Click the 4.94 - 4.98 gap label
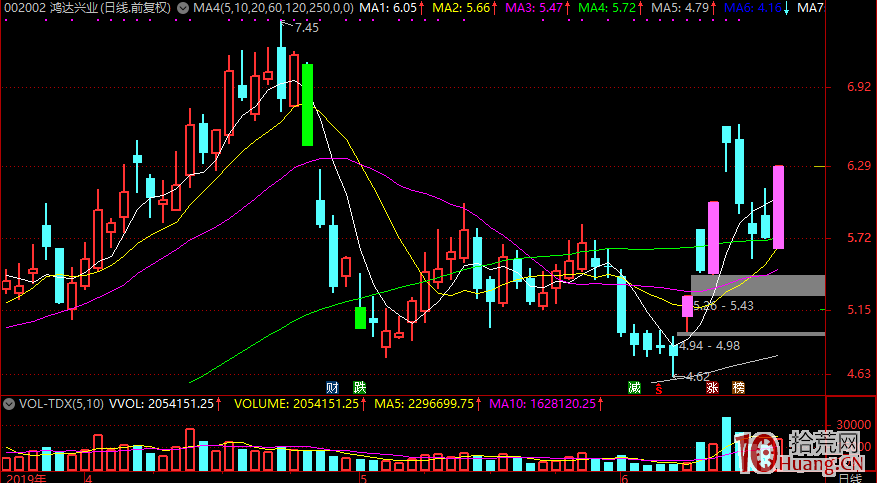The height and width of the screenshot is (483, 877). click(709, 346)
